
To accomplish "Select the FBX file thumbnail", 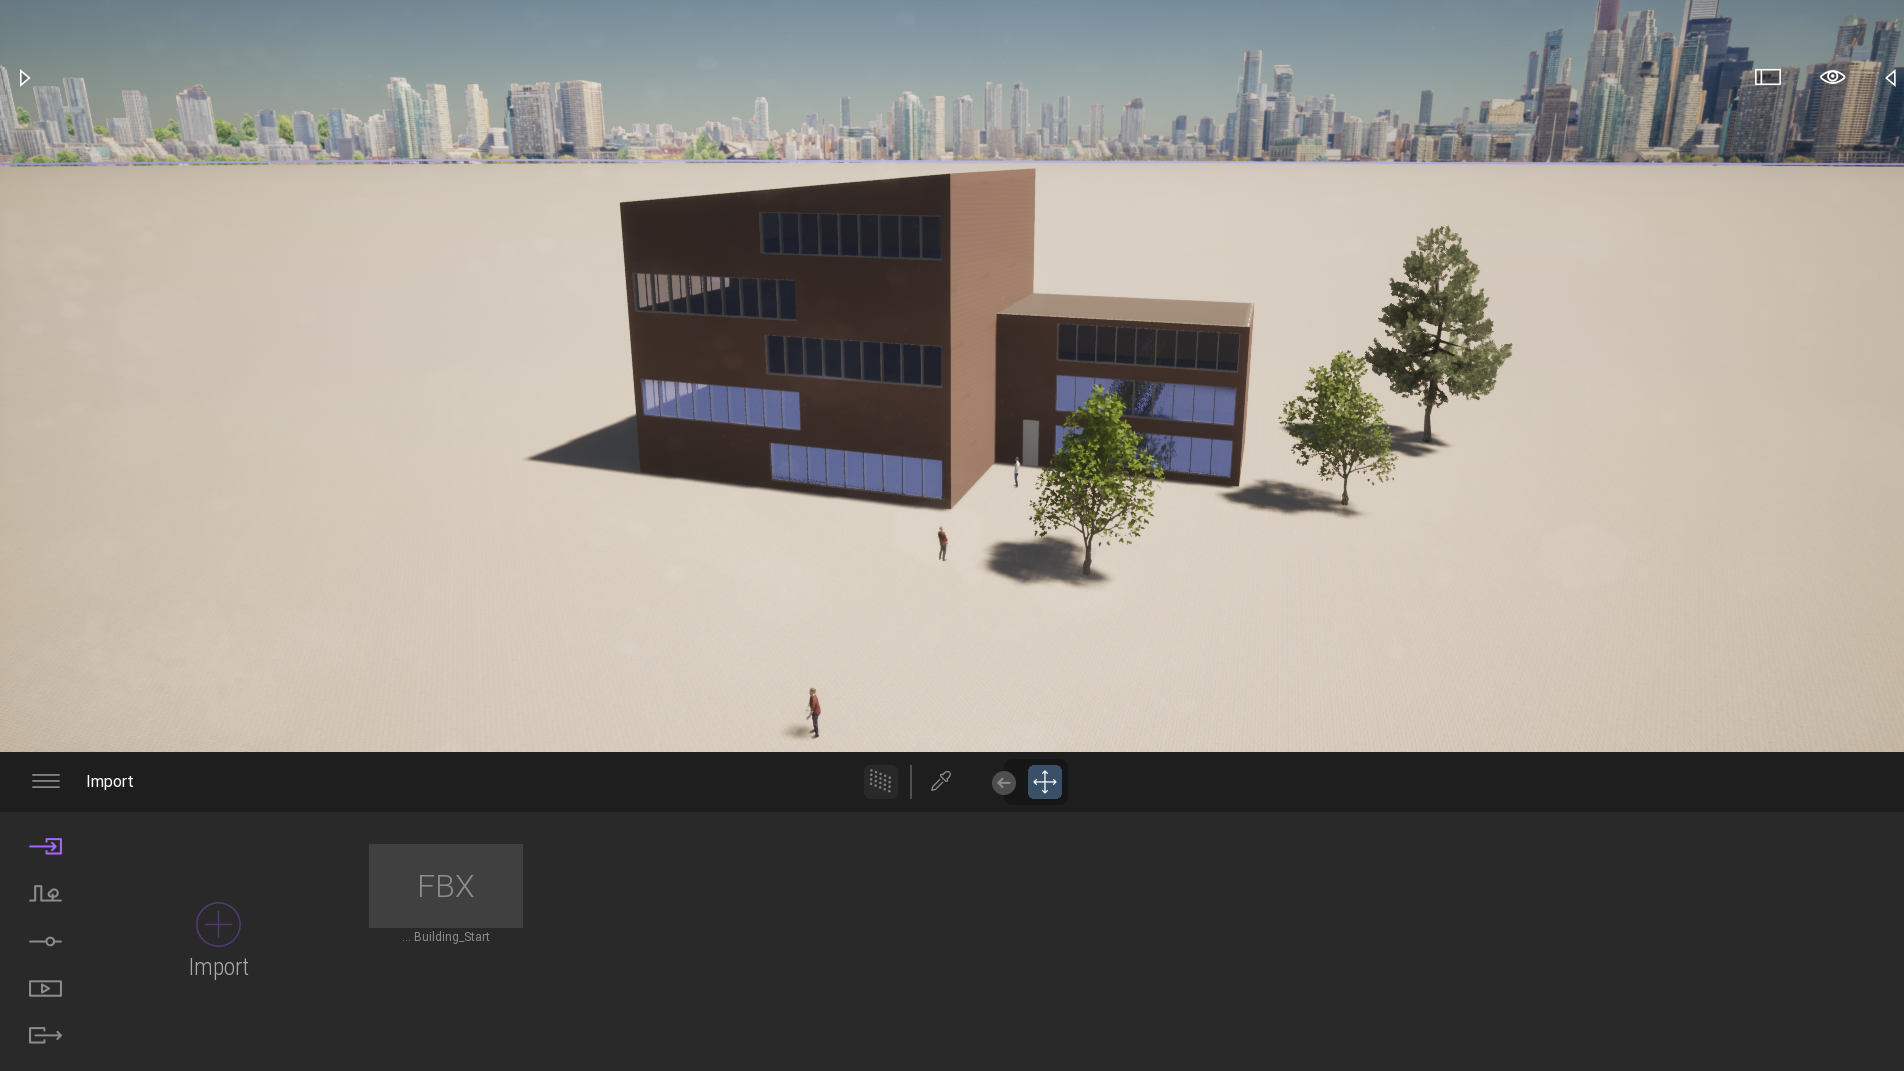I will pyautogui.click(x=446, y=886).
